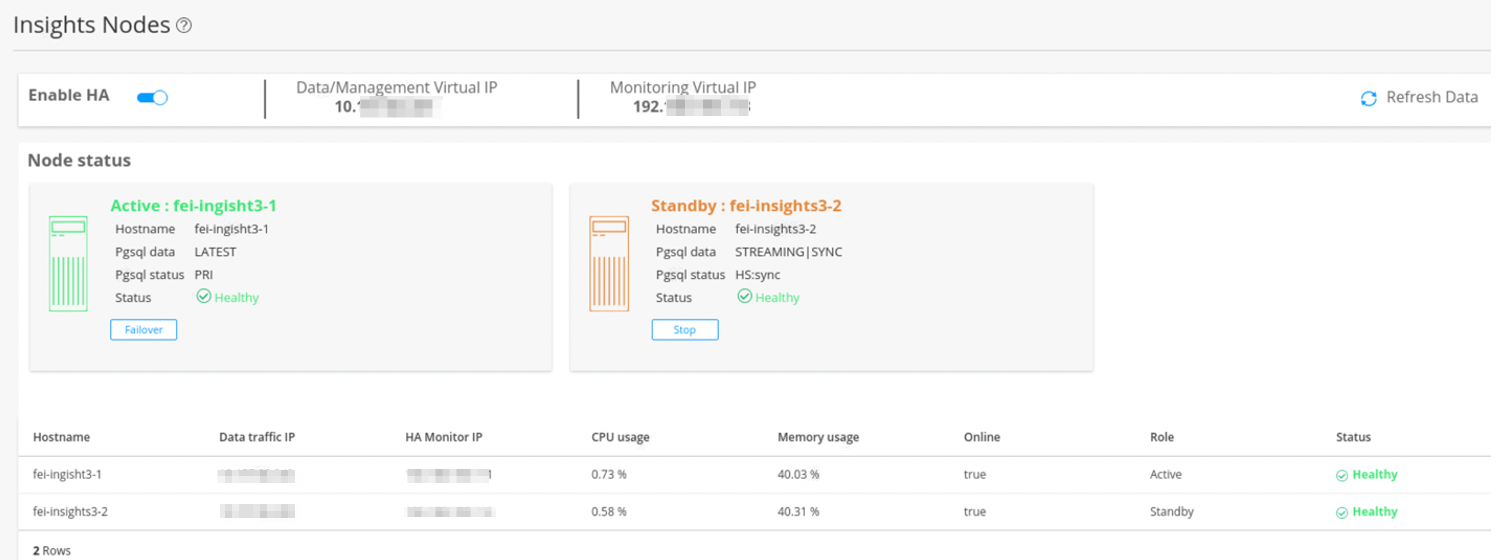Viewport: 1496px width, 560px height.
Task: Click the Active : fei-ingisht3-1 card title
Action: [193, 206]
